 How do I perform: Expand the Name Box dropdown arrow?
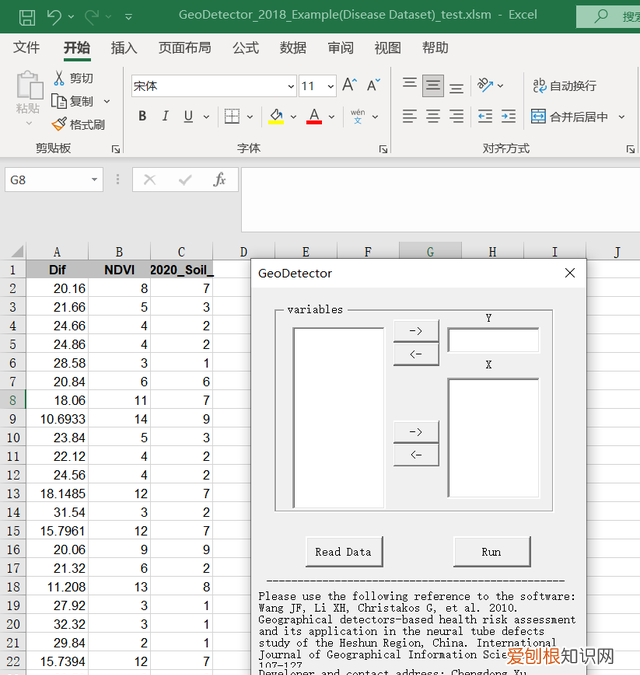coord(95,180)
